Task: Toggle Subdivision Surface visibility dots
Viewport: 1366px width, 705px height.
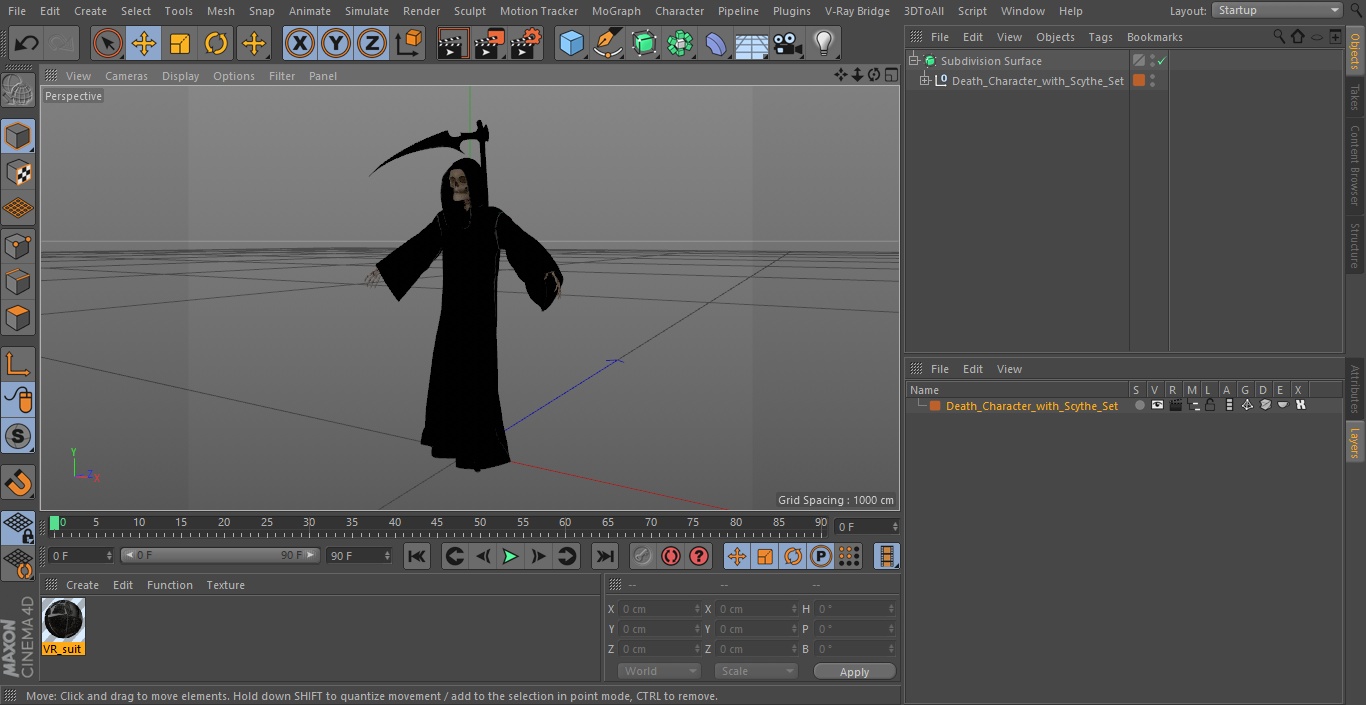Action: pos(1152,61)
